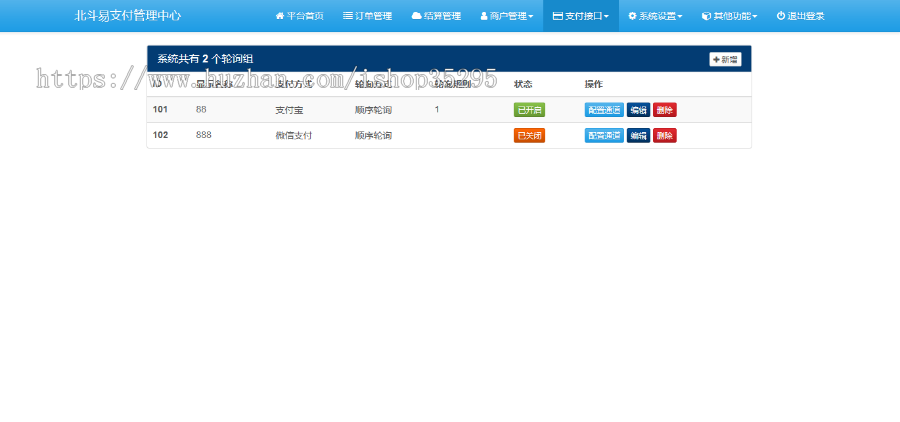Select the row ID 102 cell
The image size is (900, 422).
(160, 135)
